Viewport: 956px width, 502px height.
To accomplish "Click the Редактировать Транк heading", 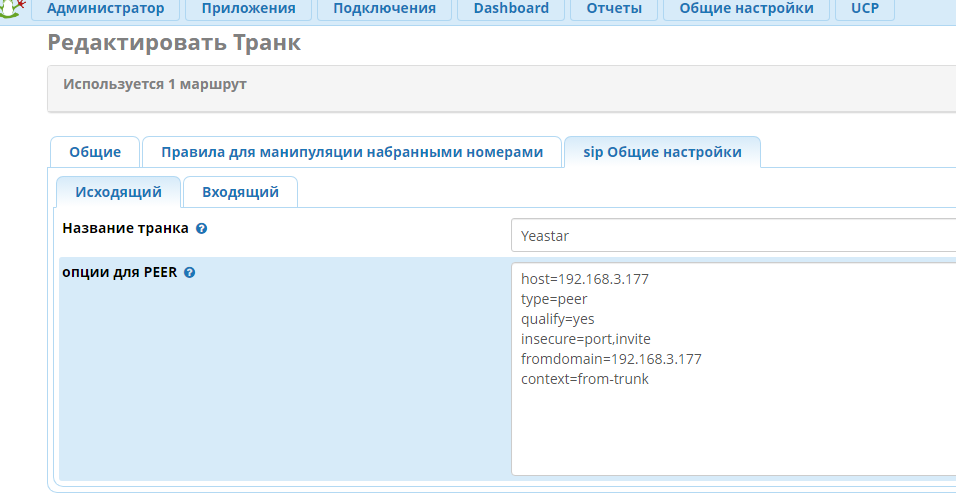I will coord(174,43).
